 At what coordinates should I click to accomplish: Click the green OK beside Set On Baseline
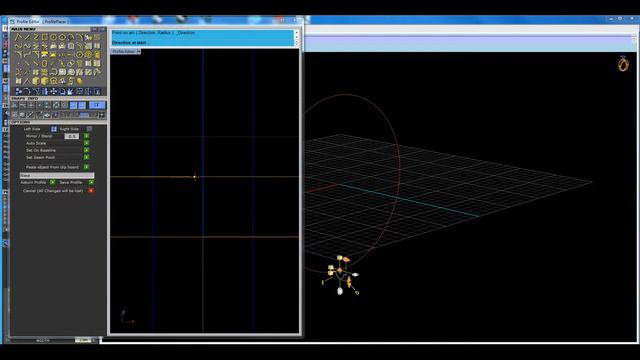[x=87, y=150]
